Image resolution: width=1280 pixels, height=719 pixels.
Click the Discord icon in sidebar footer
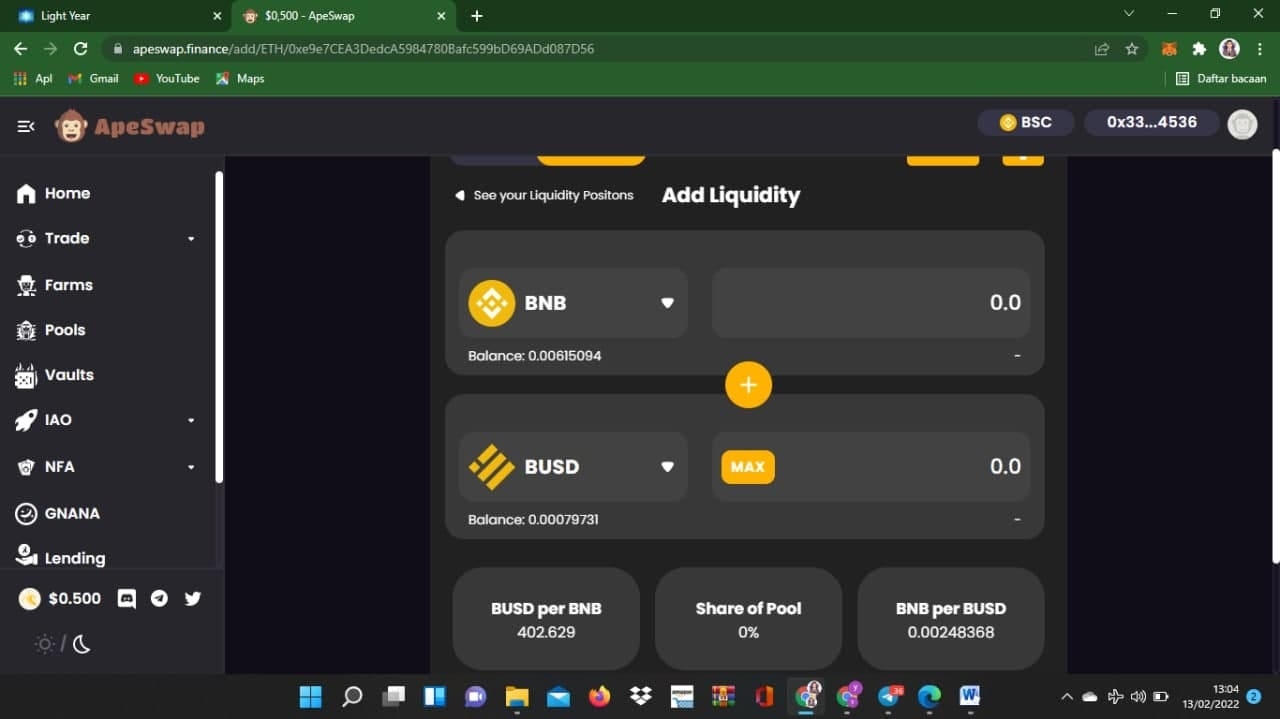click(127, 598)
